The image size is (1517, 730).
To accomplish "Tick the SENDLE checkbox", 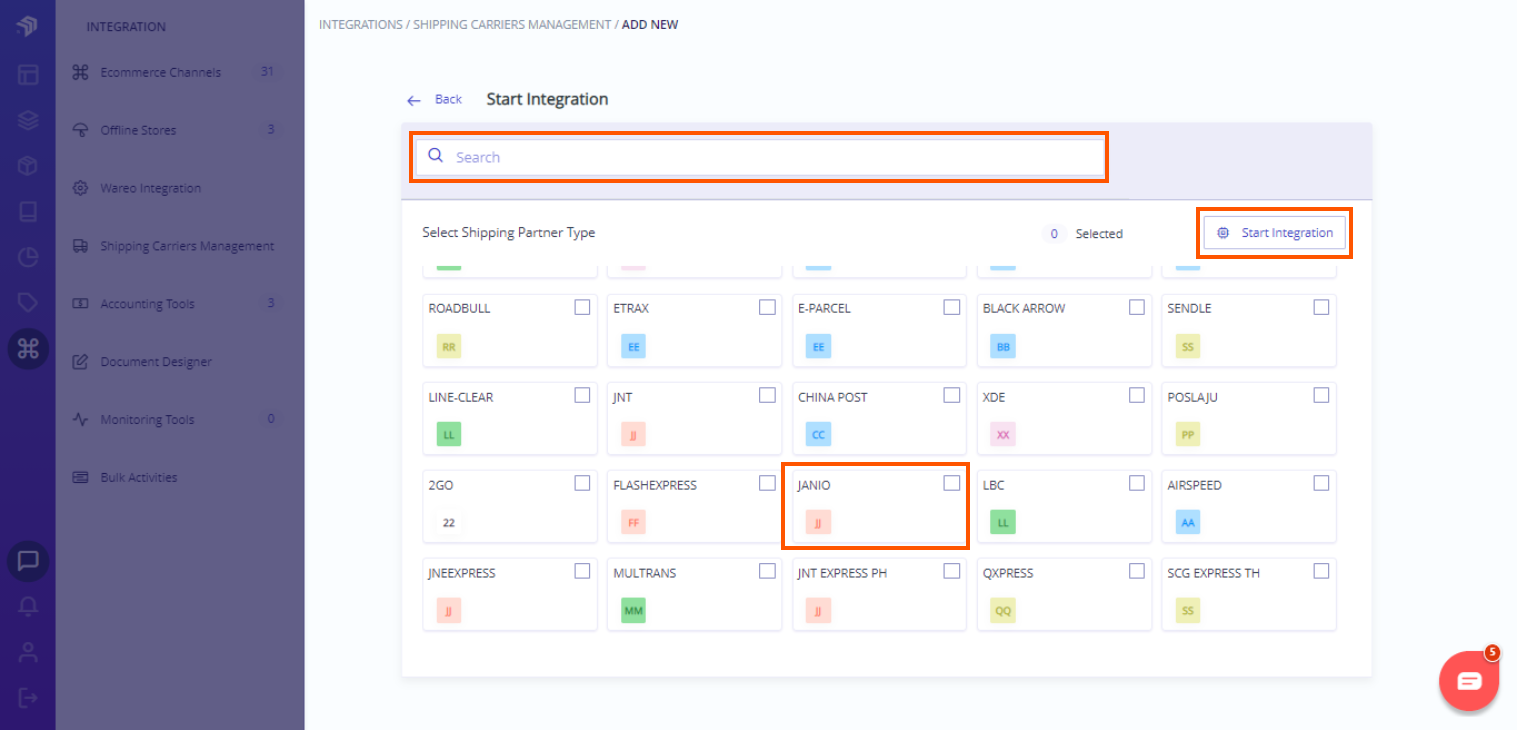I will point(1321,307).
